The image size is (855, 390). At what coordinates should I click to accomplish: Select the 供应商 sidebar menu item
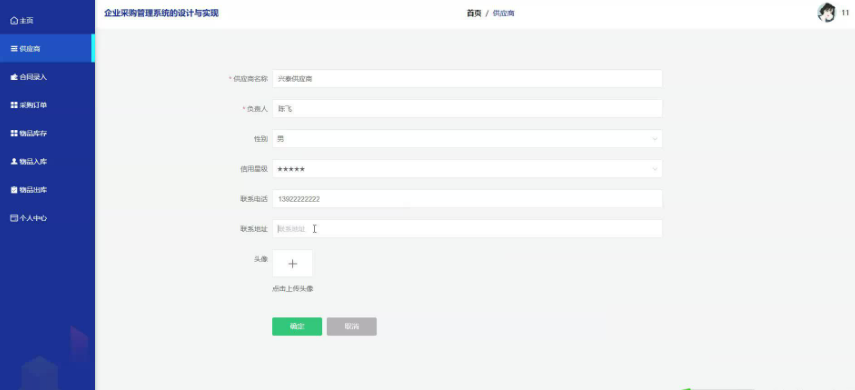pos(47,49)
